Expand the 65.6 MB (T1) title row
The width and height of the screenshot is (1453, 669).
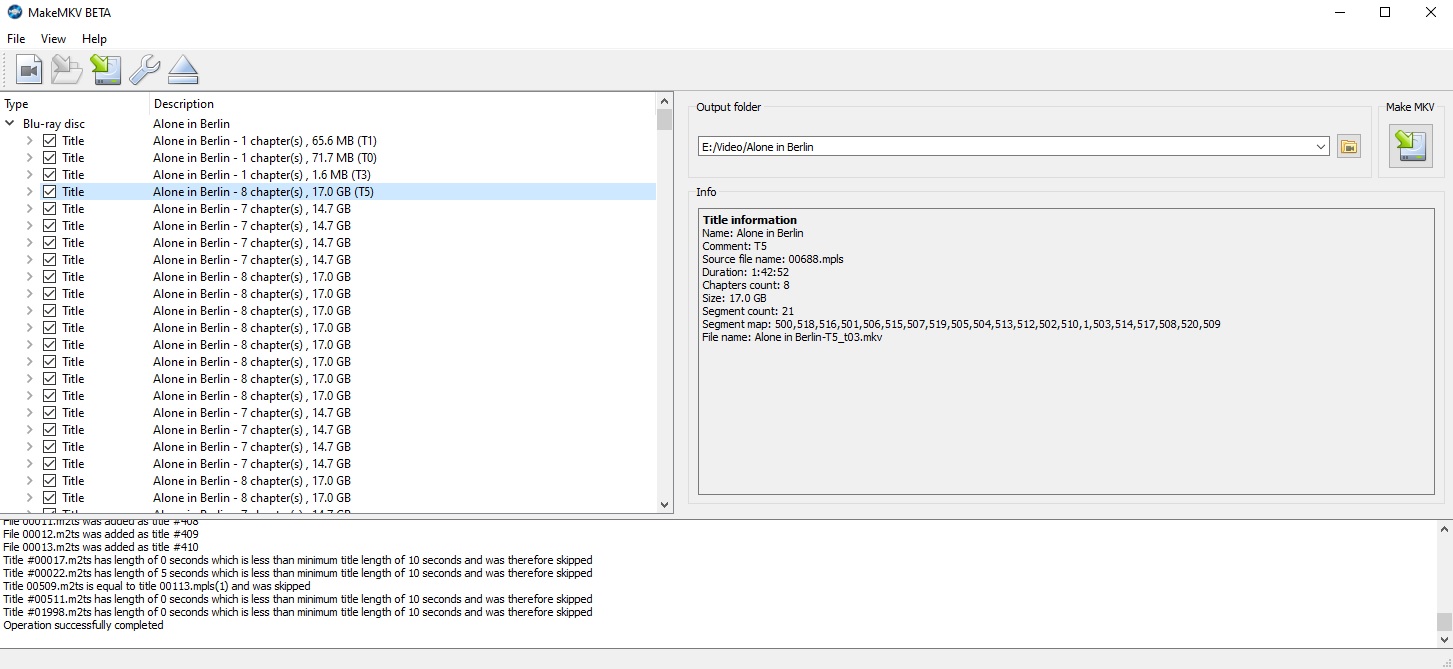point(29,141)
